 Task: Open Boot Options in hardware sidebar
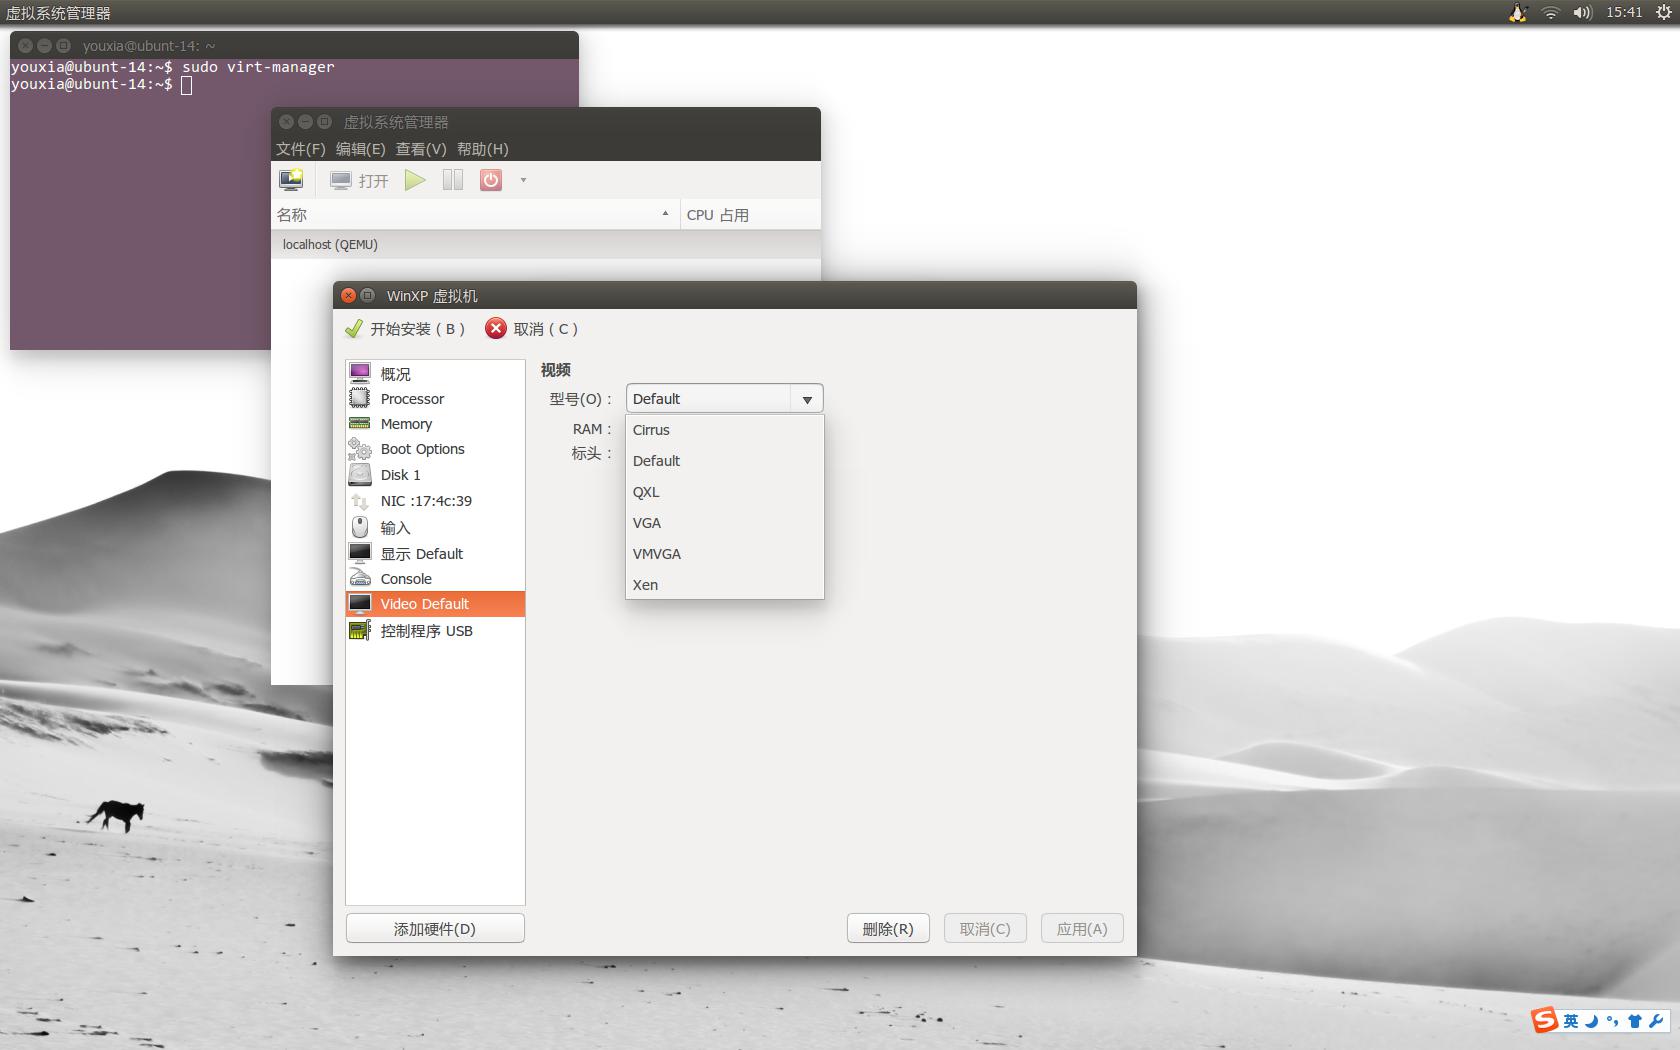[421, 449]
